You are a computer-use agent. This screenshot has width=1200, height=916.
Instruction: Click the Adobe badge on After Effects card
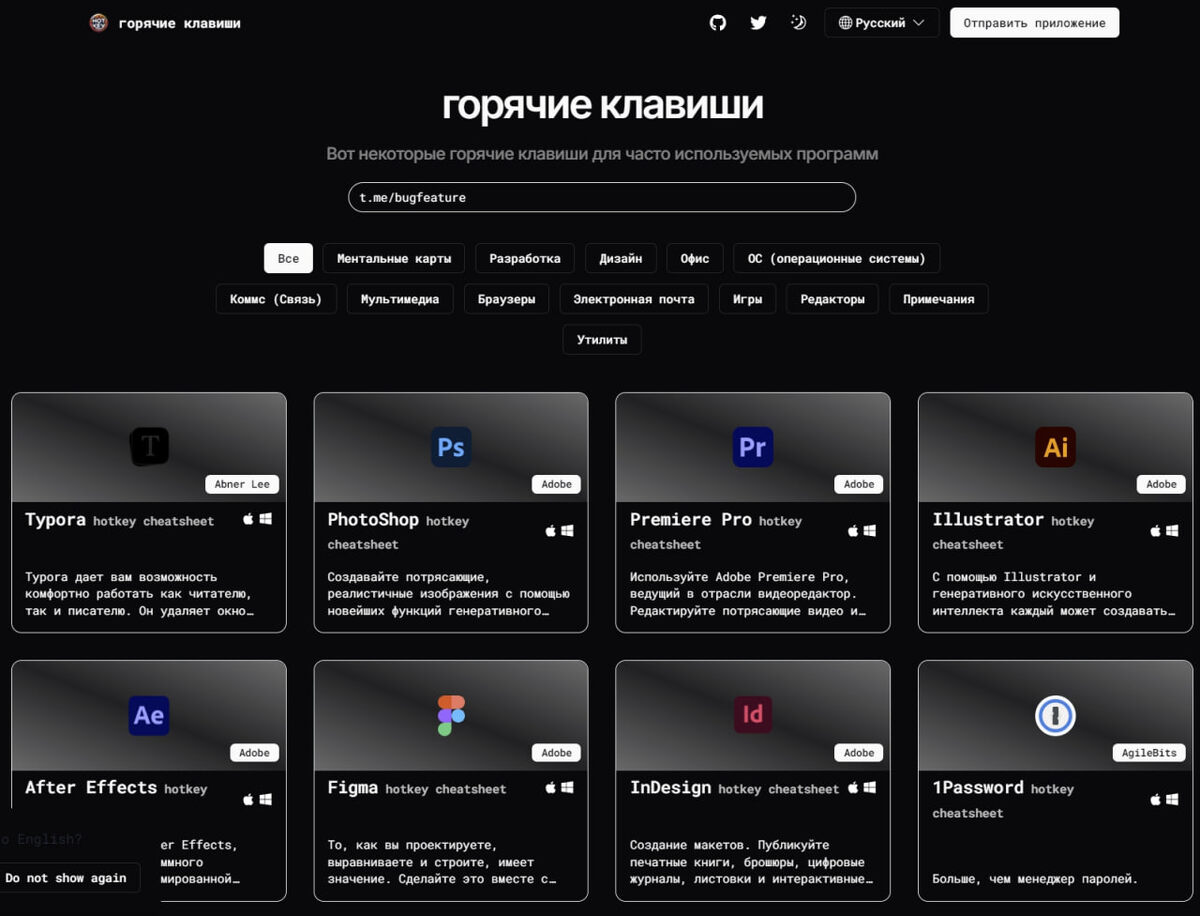[x=254, y=753]
